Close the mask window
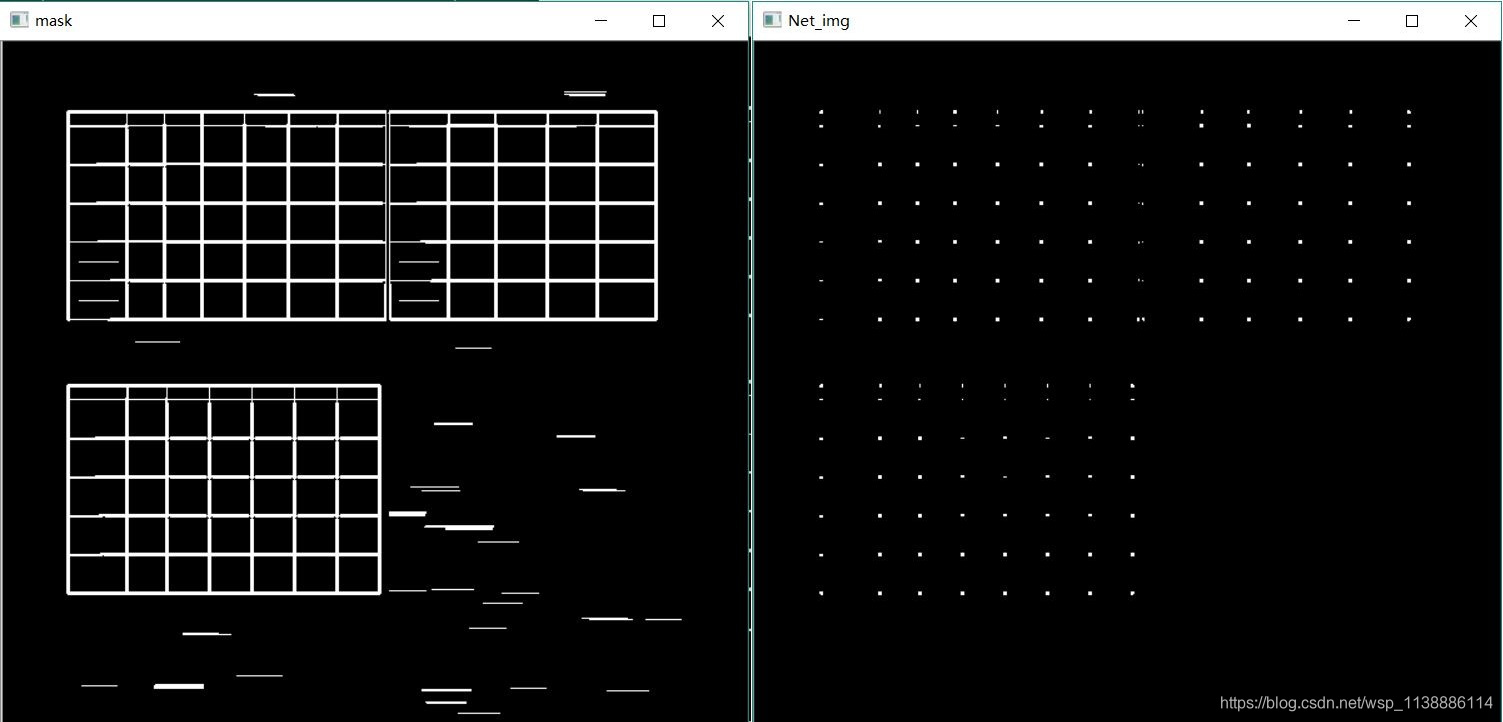Screen dimensions: 1503x722 (718, 20)
